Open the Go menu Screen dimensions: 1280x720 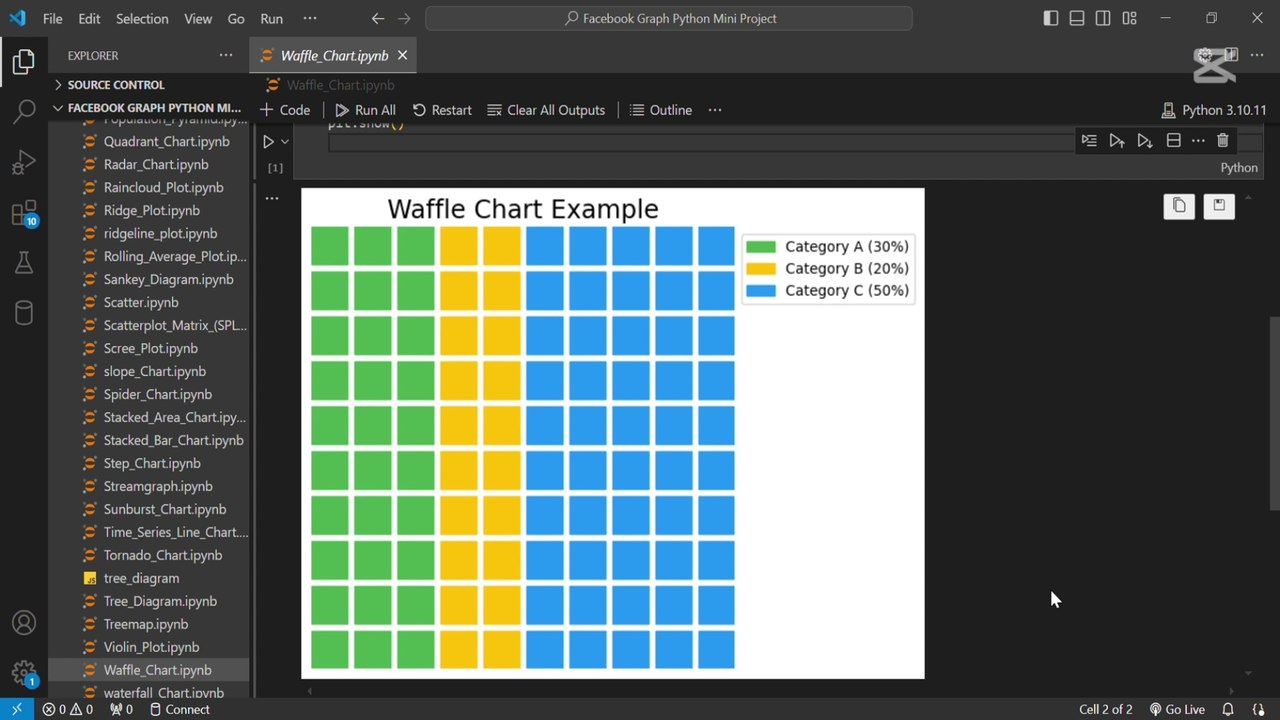236,18
